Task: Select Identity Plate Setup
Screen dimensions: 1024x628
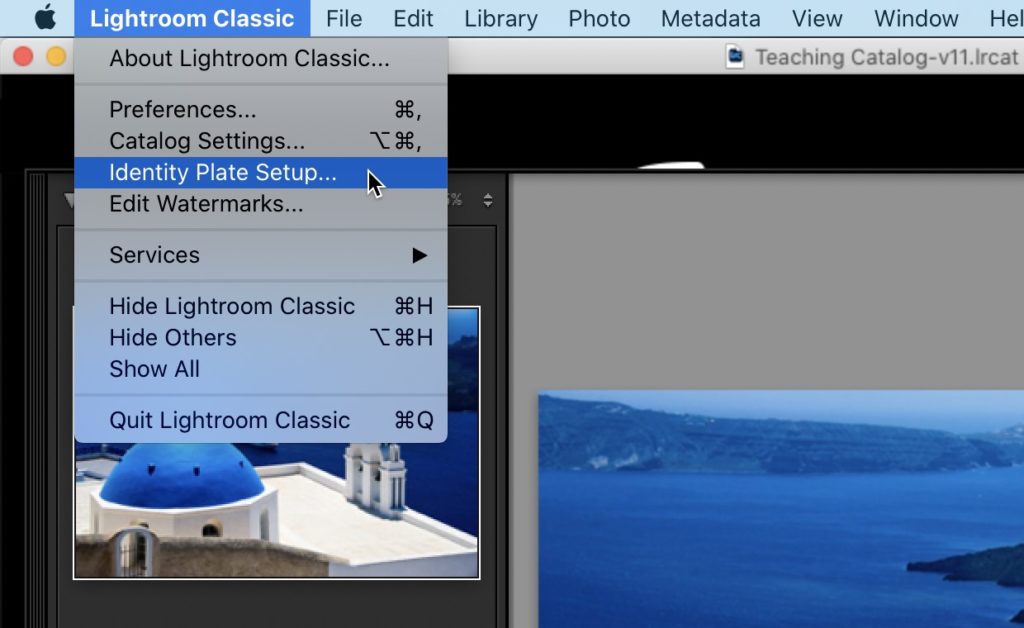Action: coord(261,172)
